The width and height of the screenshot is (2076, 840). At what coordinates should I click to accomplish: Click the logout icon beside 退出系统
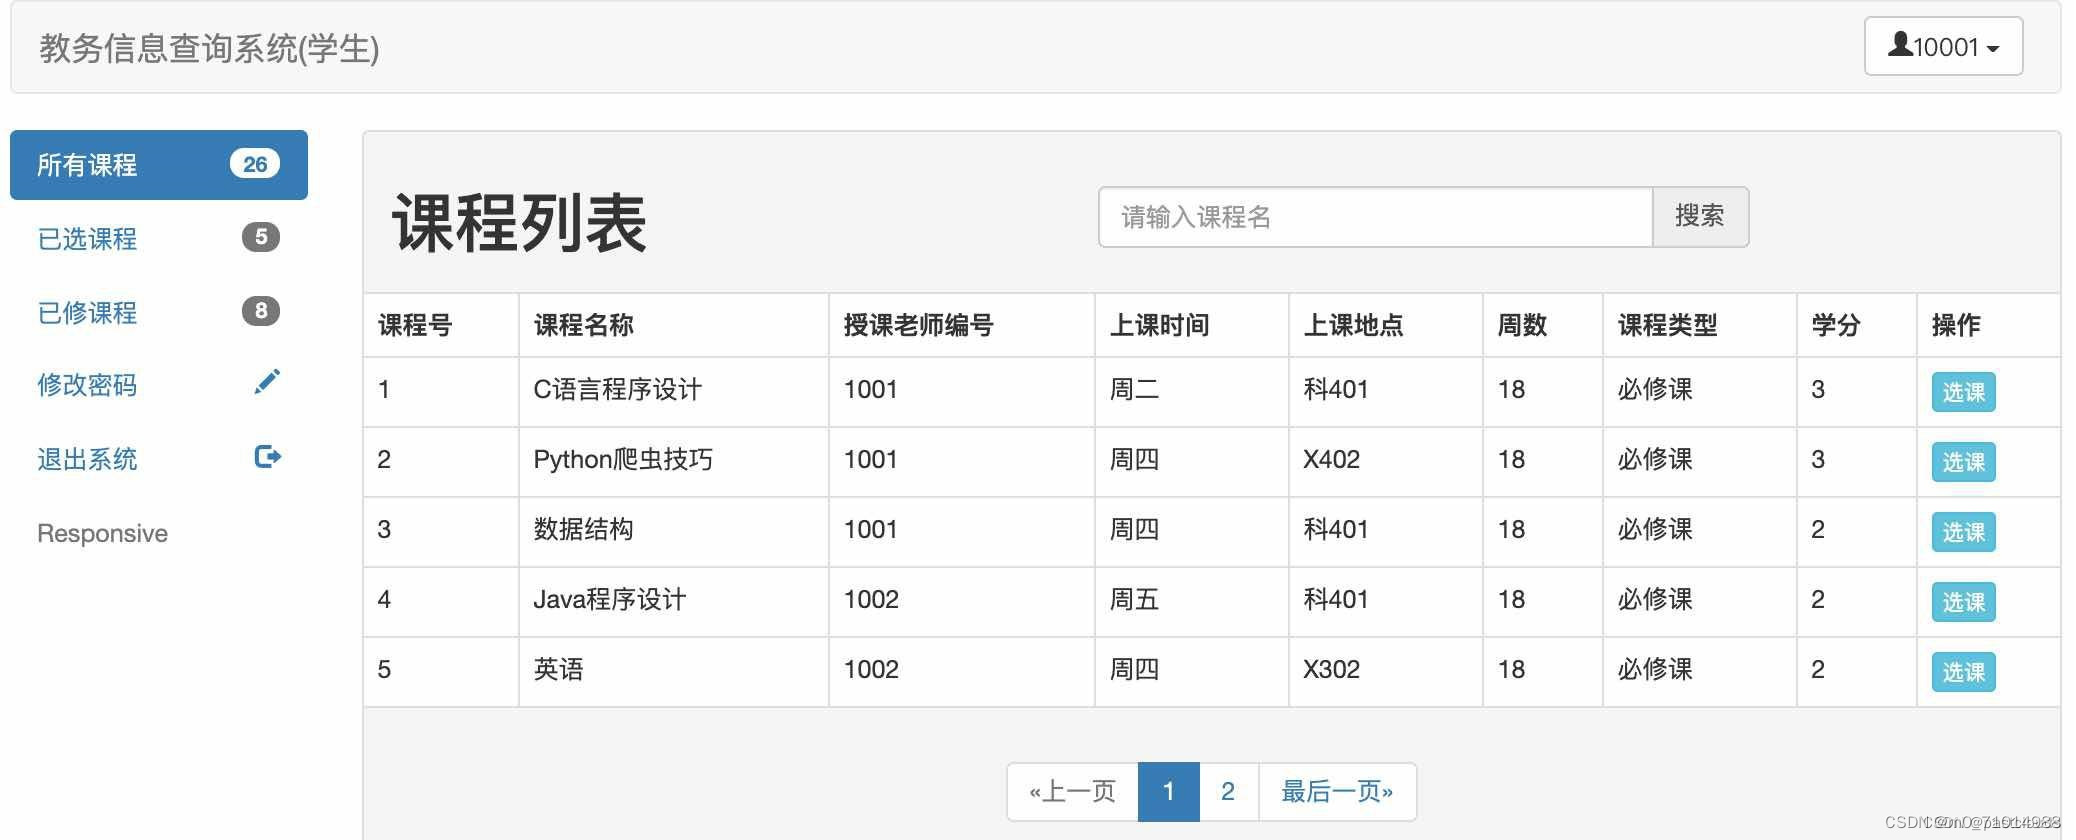(x=267, y=457)
